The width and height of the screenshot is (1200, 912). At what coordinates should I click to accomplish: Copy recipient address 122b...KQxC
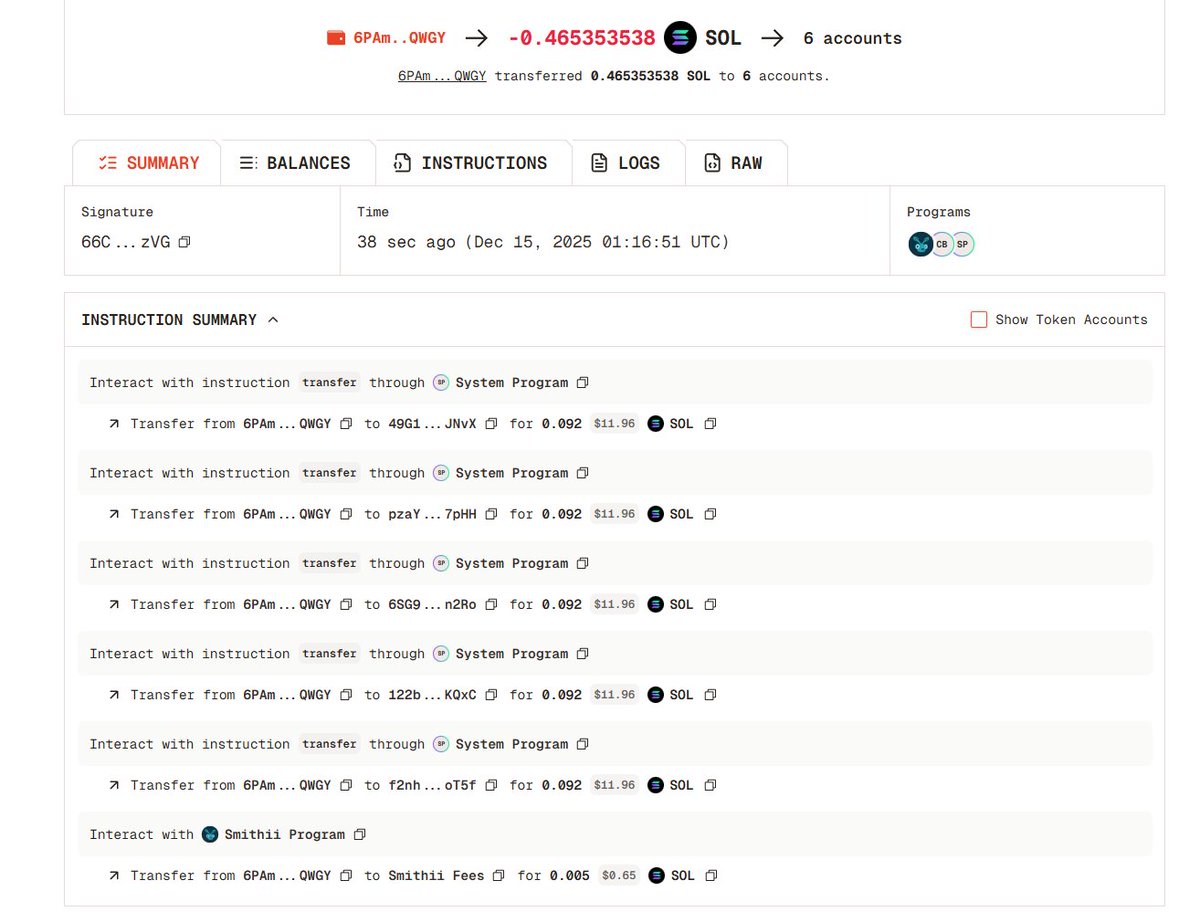[491, 695]
